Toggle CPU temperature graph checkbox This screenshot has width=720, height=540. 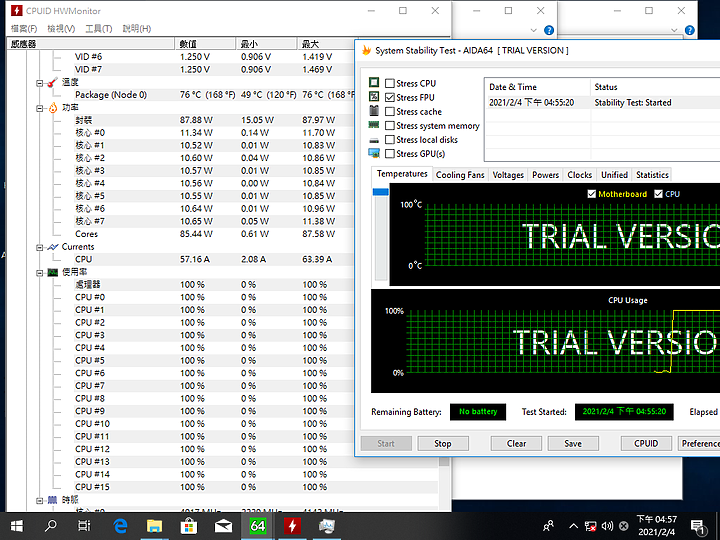[658, 194]
